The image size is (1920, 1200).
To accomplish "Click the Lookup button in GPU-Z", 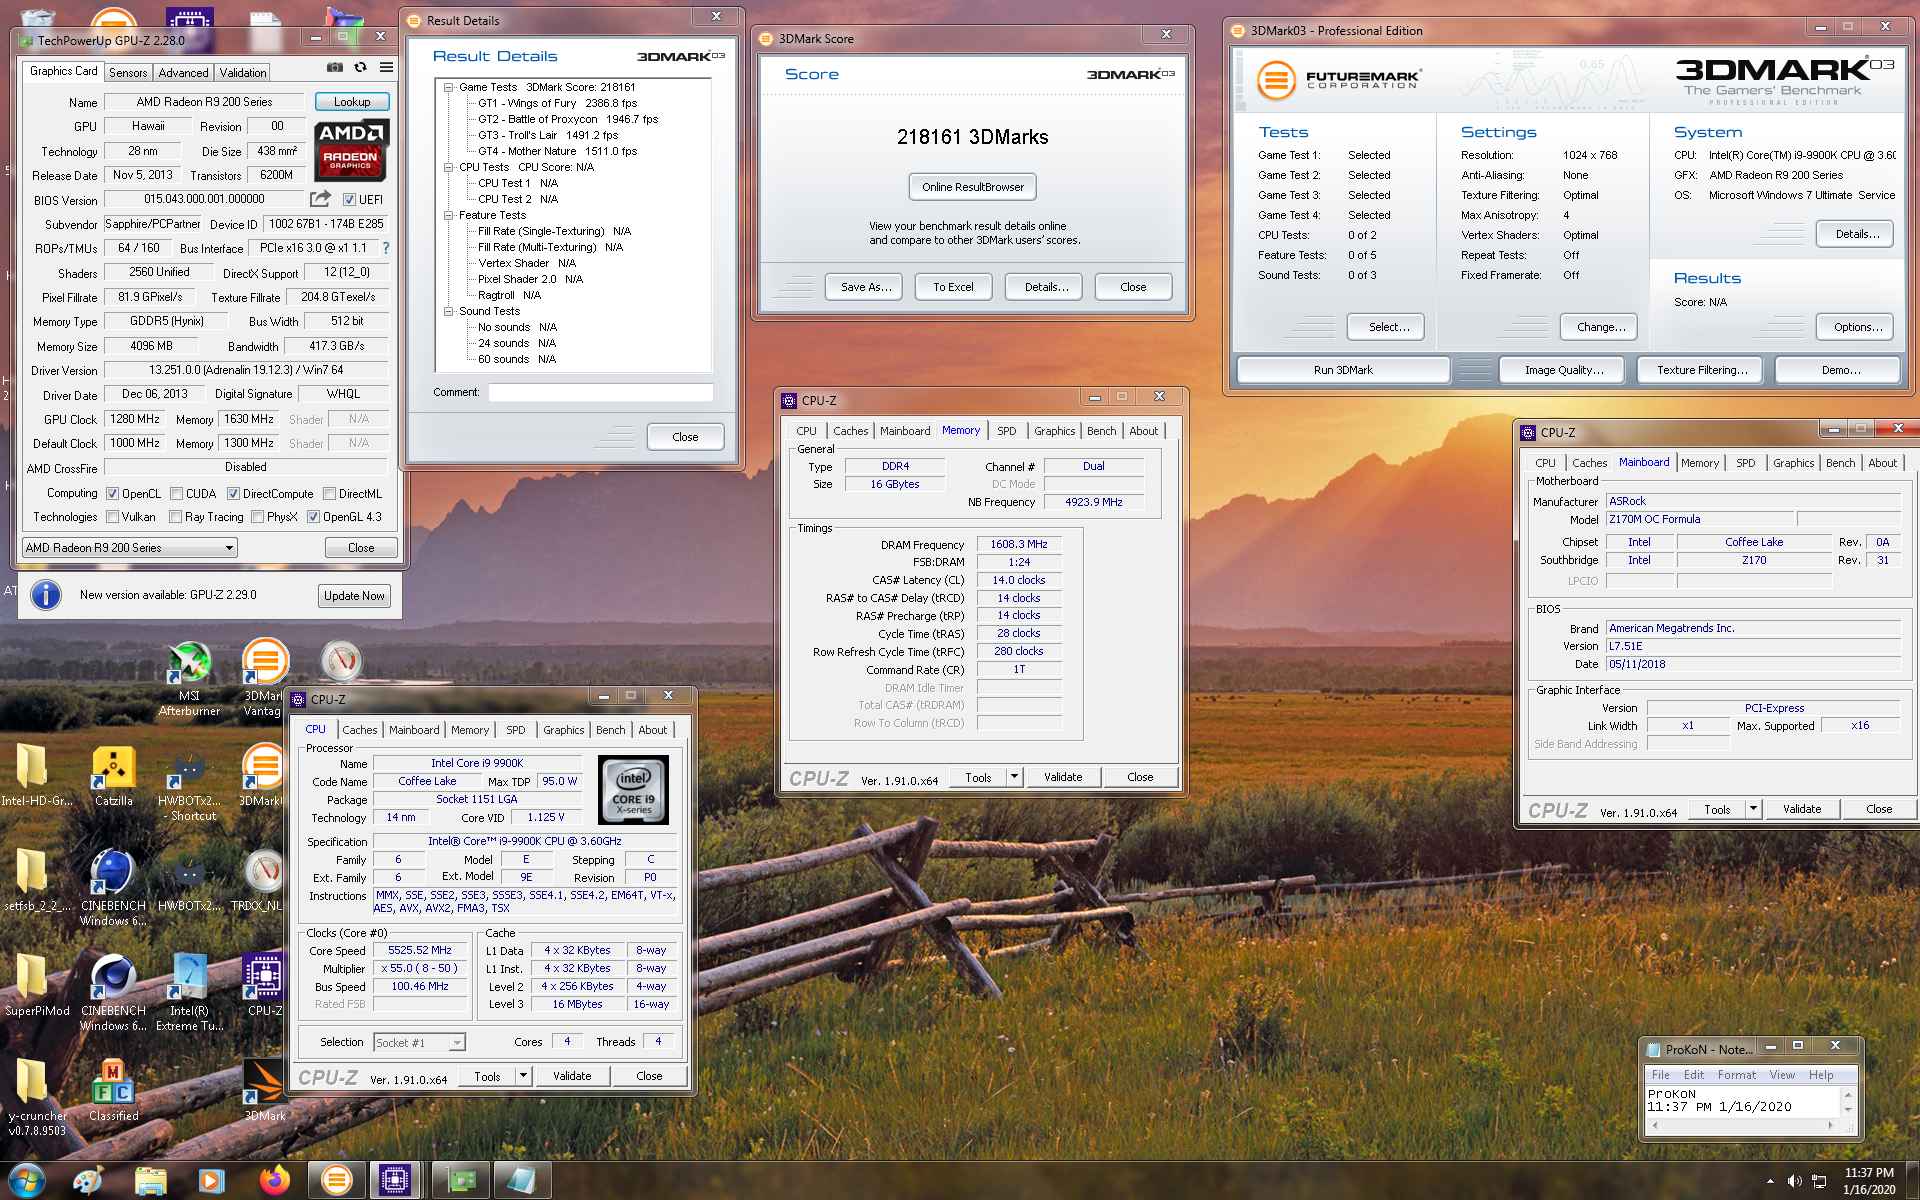I will pos(352,102).
